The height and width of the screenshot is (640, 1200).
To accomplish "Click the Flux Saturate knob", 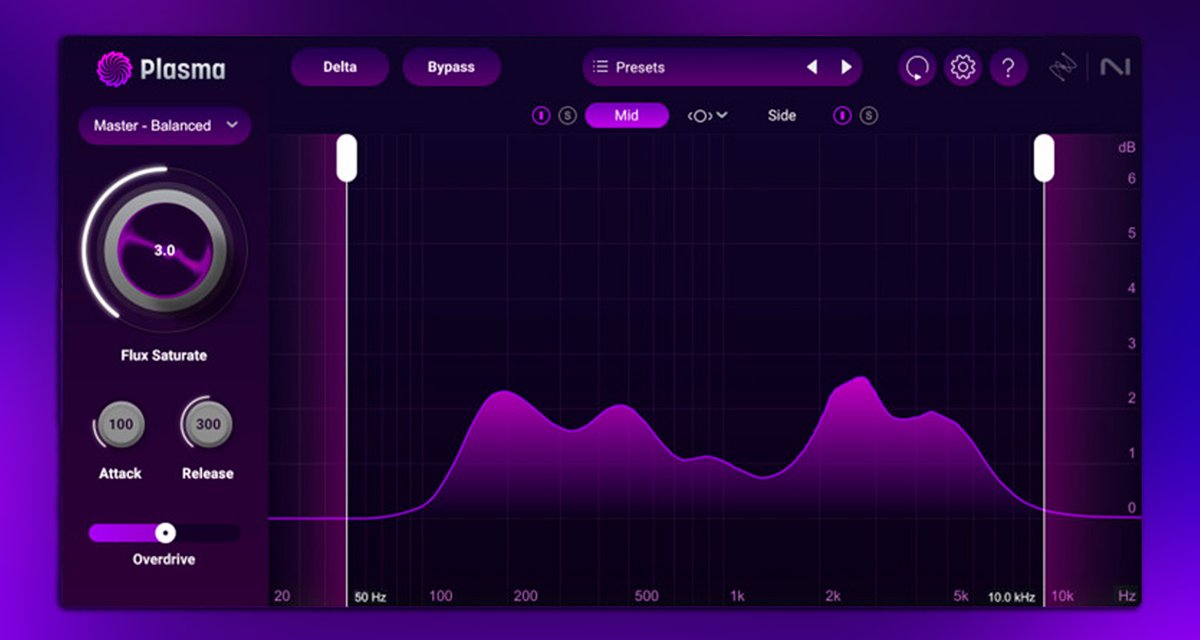I will 164,250.
